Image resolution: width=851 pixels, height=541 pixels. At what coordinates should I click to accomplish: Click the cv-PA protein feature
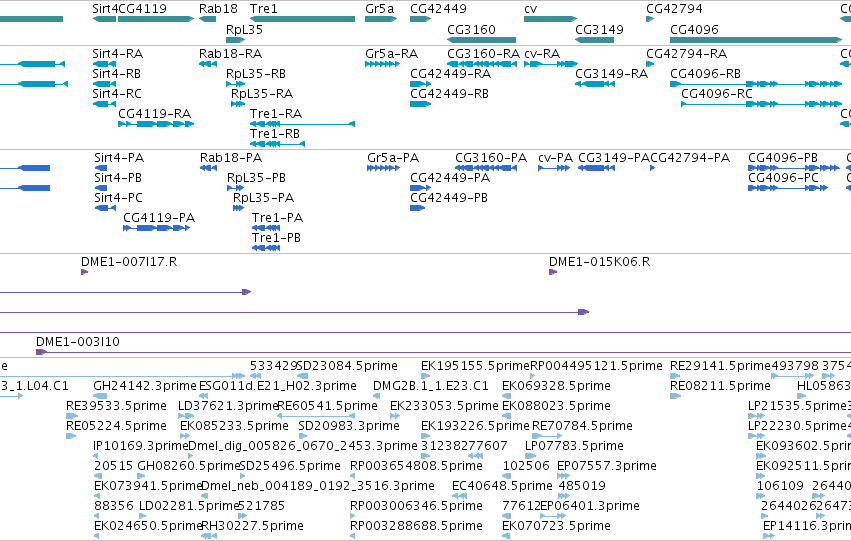554,168
